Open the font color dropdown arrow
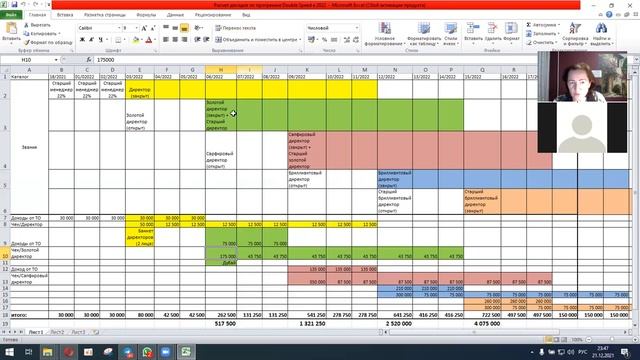Viewport: 640px width, 360px height. pyautogui.click(x=155, y=40)
